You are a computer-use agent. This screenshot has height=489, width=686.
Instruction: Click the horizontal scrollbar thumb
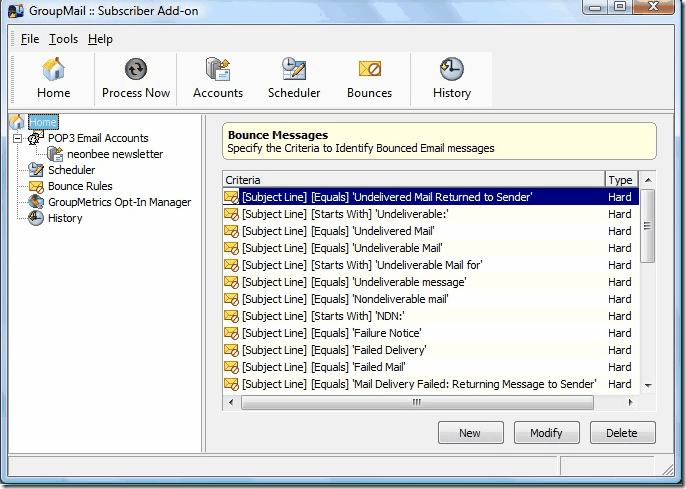pyautogui.click(x=417, y=402)
